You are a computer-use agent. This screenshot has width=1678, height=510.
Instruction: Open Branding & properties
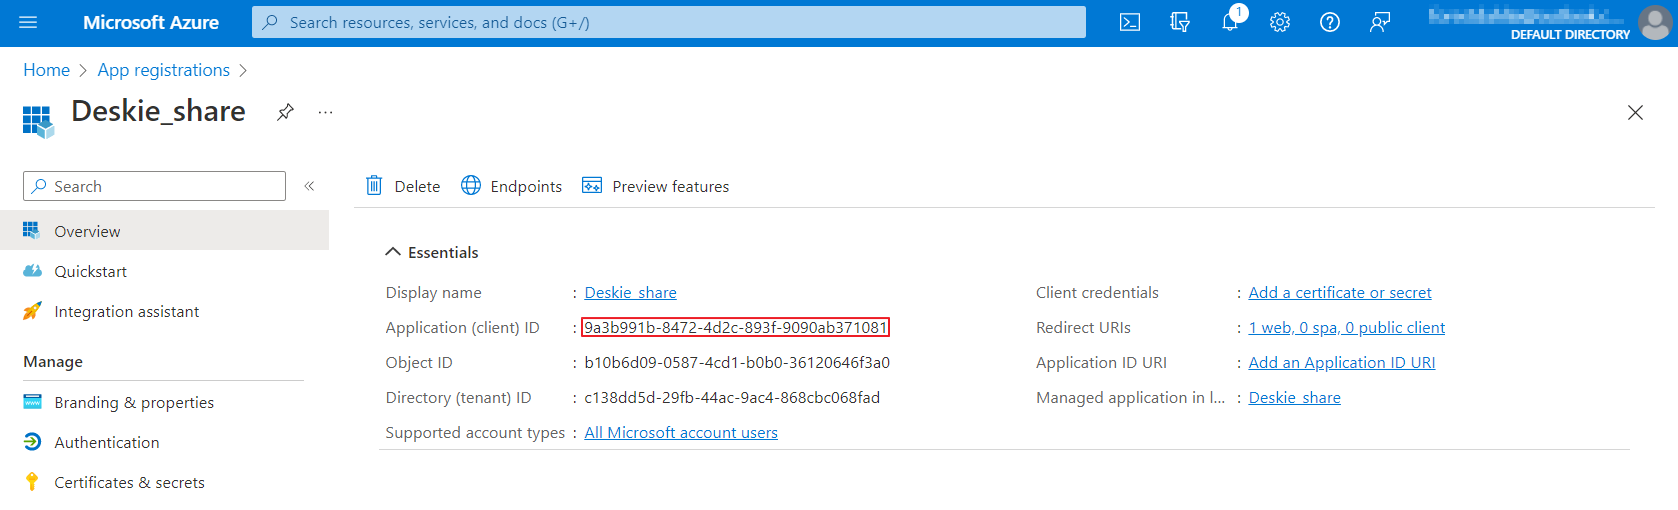(x=164, y=402)
